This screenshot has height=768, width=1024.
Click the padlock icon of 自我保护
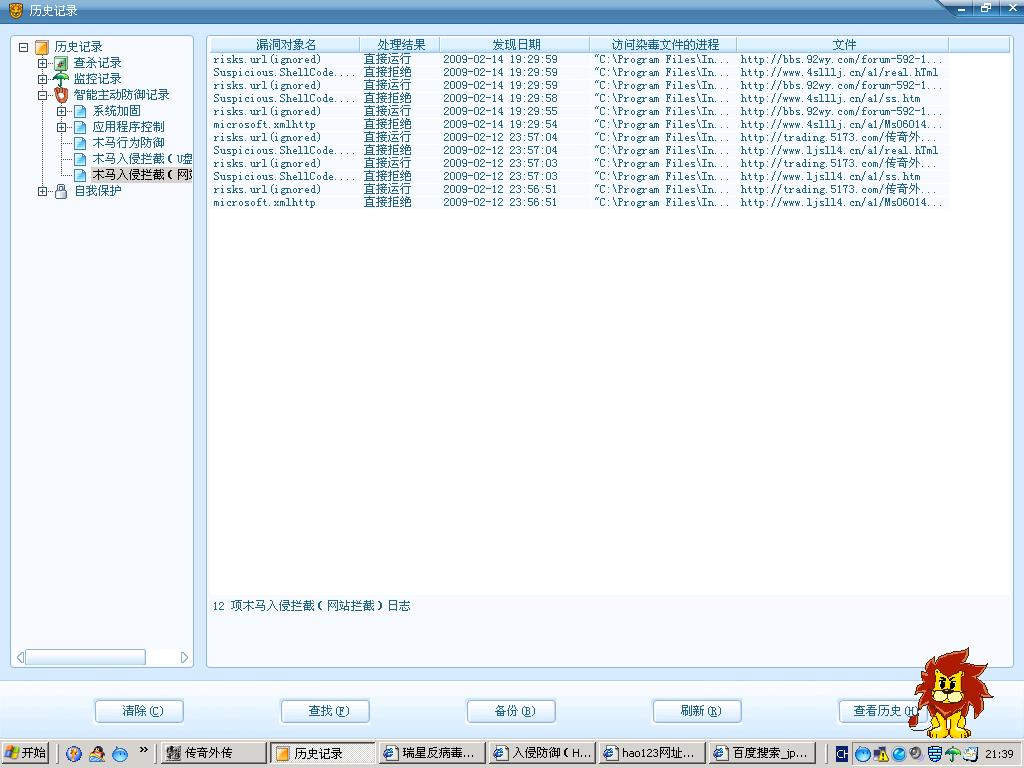pyautogui.click(x=61, y=191)
